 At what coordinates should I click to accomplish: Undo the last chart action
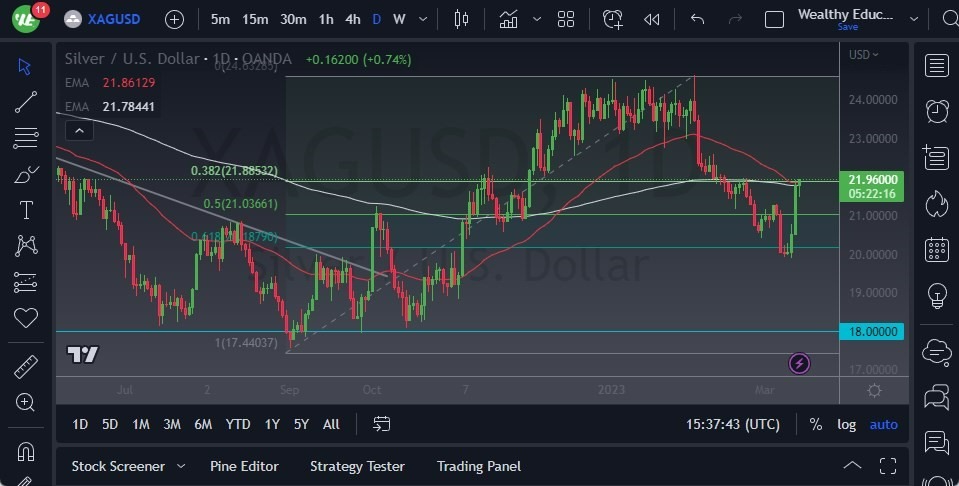pyautogui.click(x=697, y=20)
